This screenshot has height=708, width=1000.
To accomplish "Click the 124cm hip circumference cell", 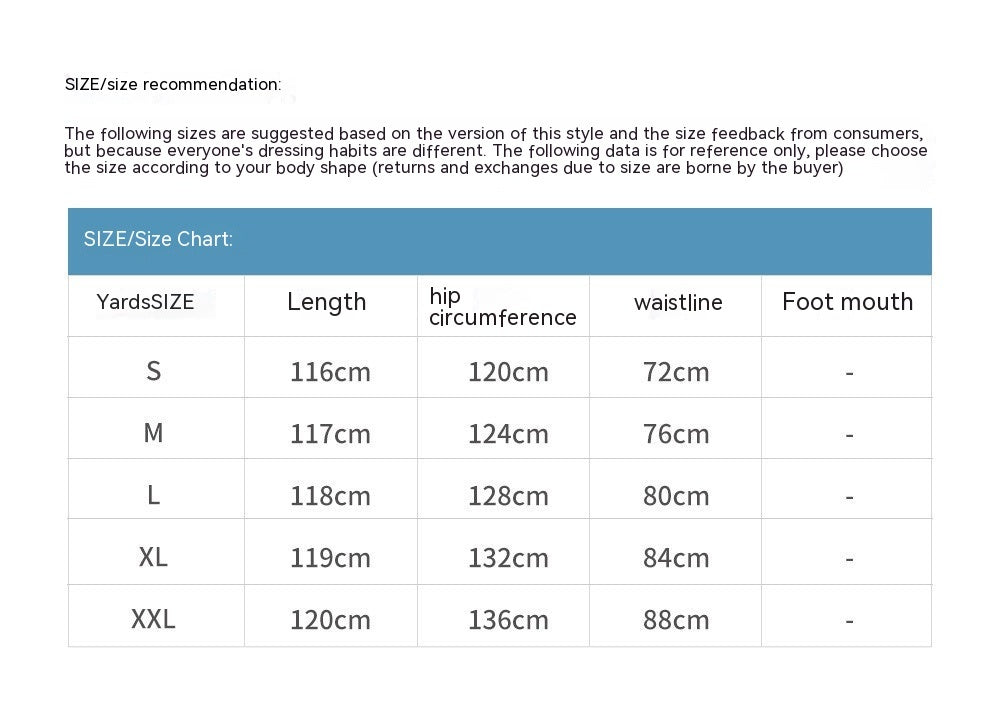I will tap(508, 434).
